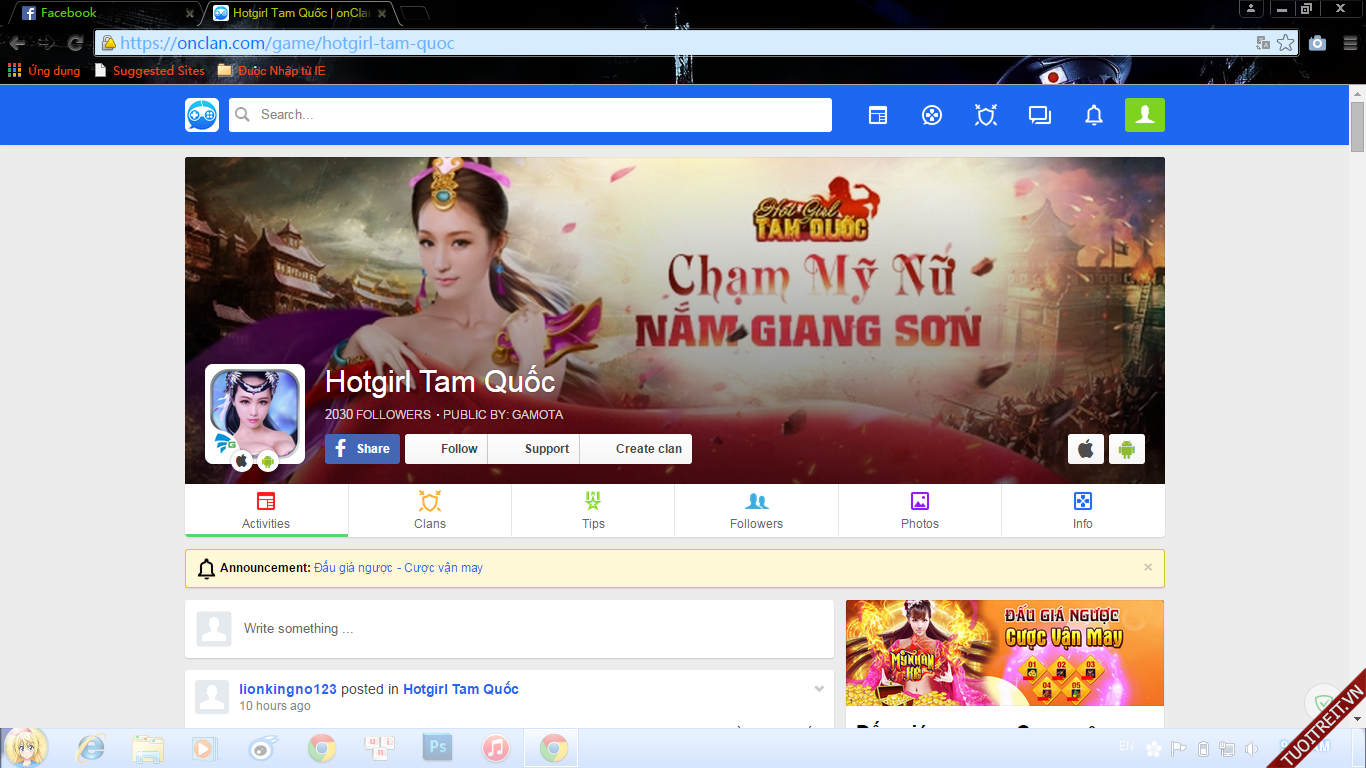Click the green user profile icon
Image resolution: width=1366 pixels, height=768 pixels.
[1144, 115]
